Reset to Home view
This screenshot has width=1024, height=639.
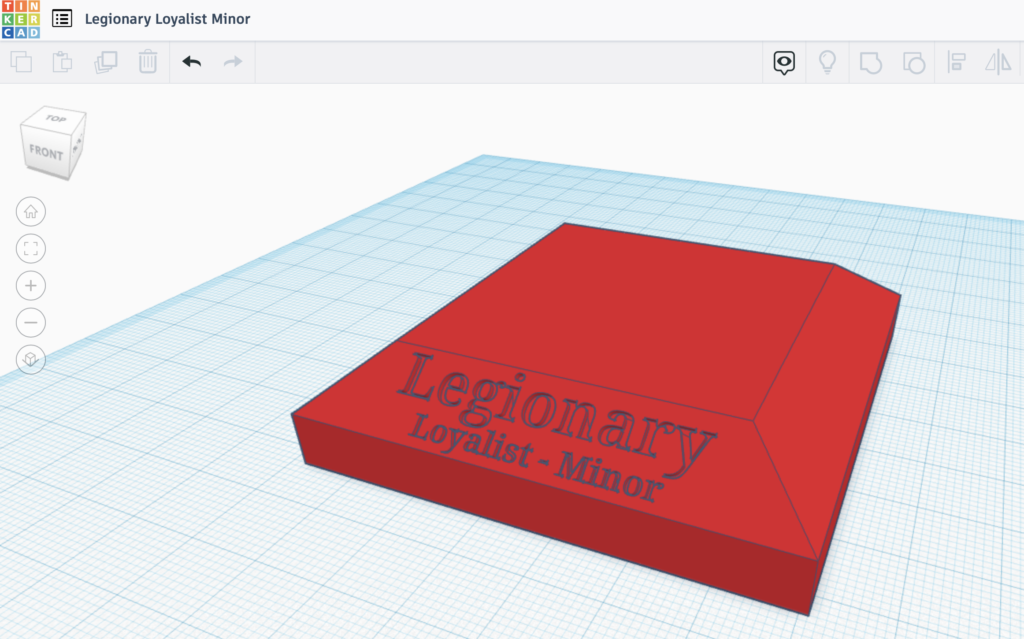[x=31, y=212]
